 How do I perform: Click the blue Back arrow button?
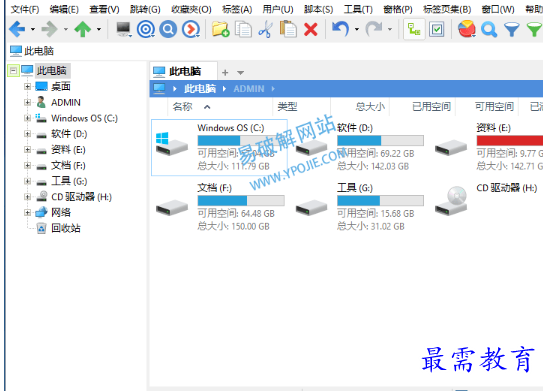17,29
